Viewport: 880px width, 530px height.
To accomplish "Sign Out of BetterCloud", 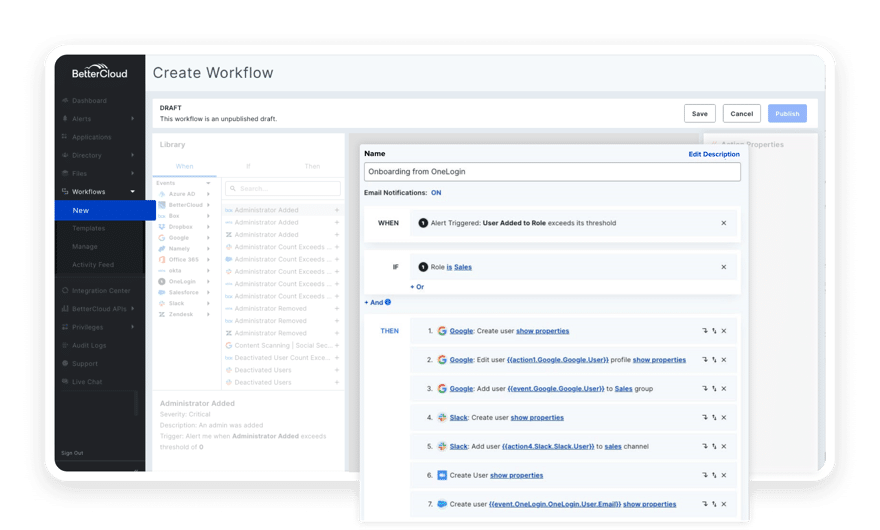I will pyautogui.click(x=72, y=453).
